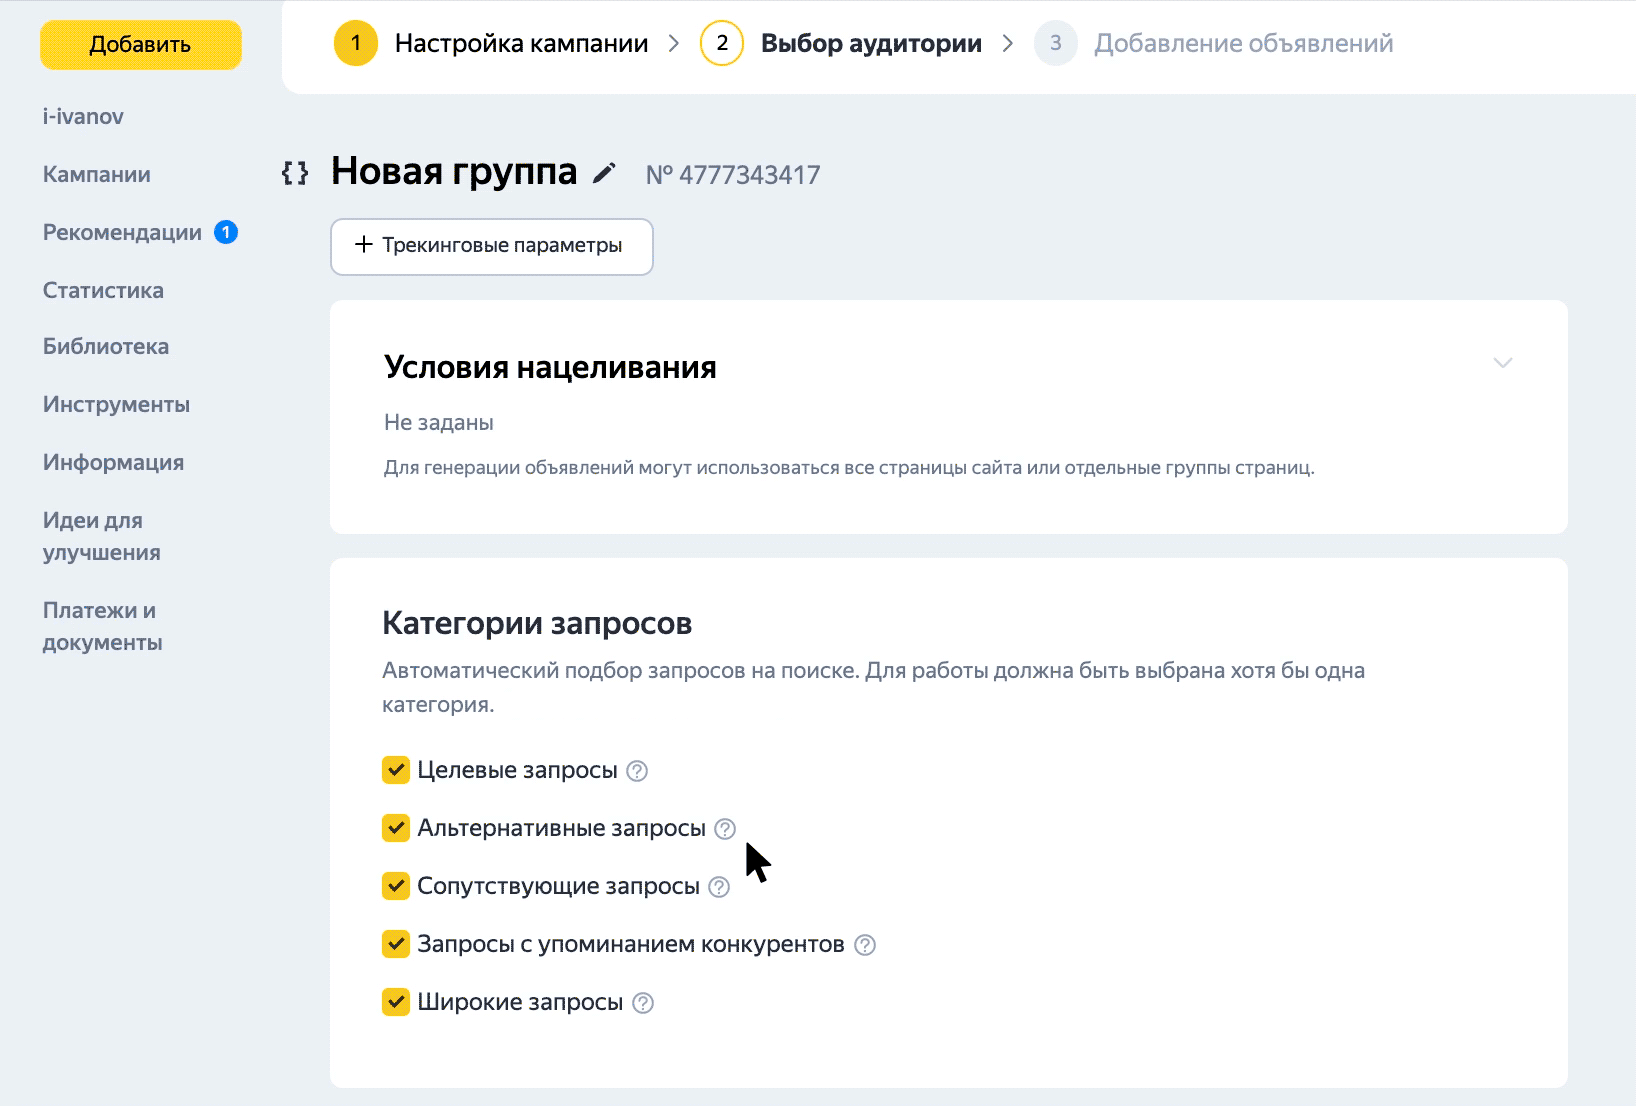1636x1106 pixels.
Task: Click the blue notification badge on Рекомендации
Action: (226, 232)
